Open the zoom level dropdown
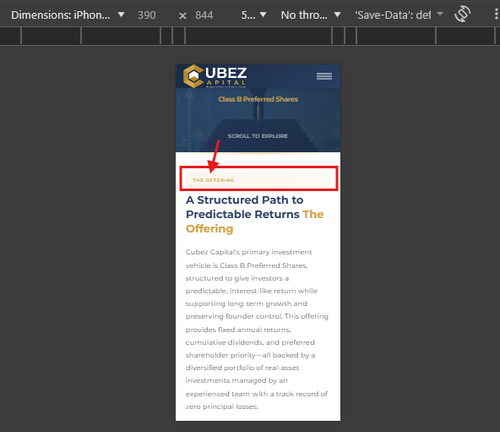This screenshot has width=500, height=432. (x=254, y=15)
